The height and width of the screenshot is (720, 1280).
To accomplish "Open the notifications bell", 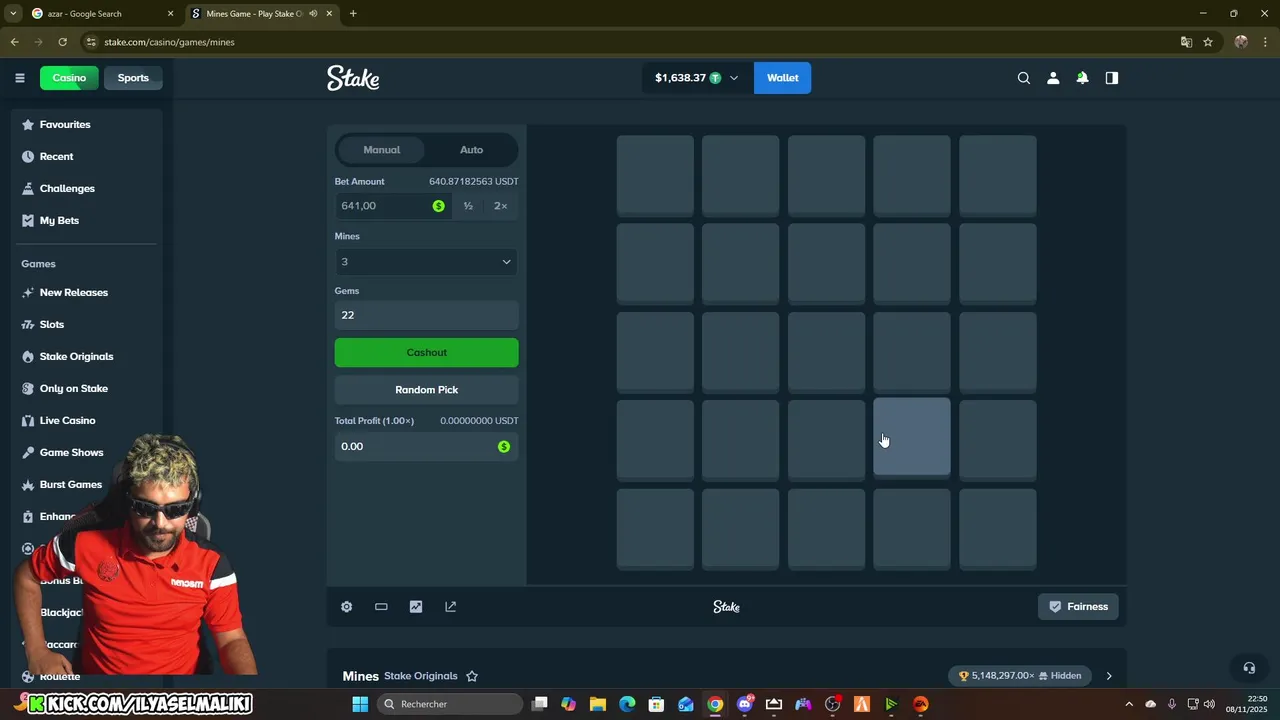I will point(1082,78).
